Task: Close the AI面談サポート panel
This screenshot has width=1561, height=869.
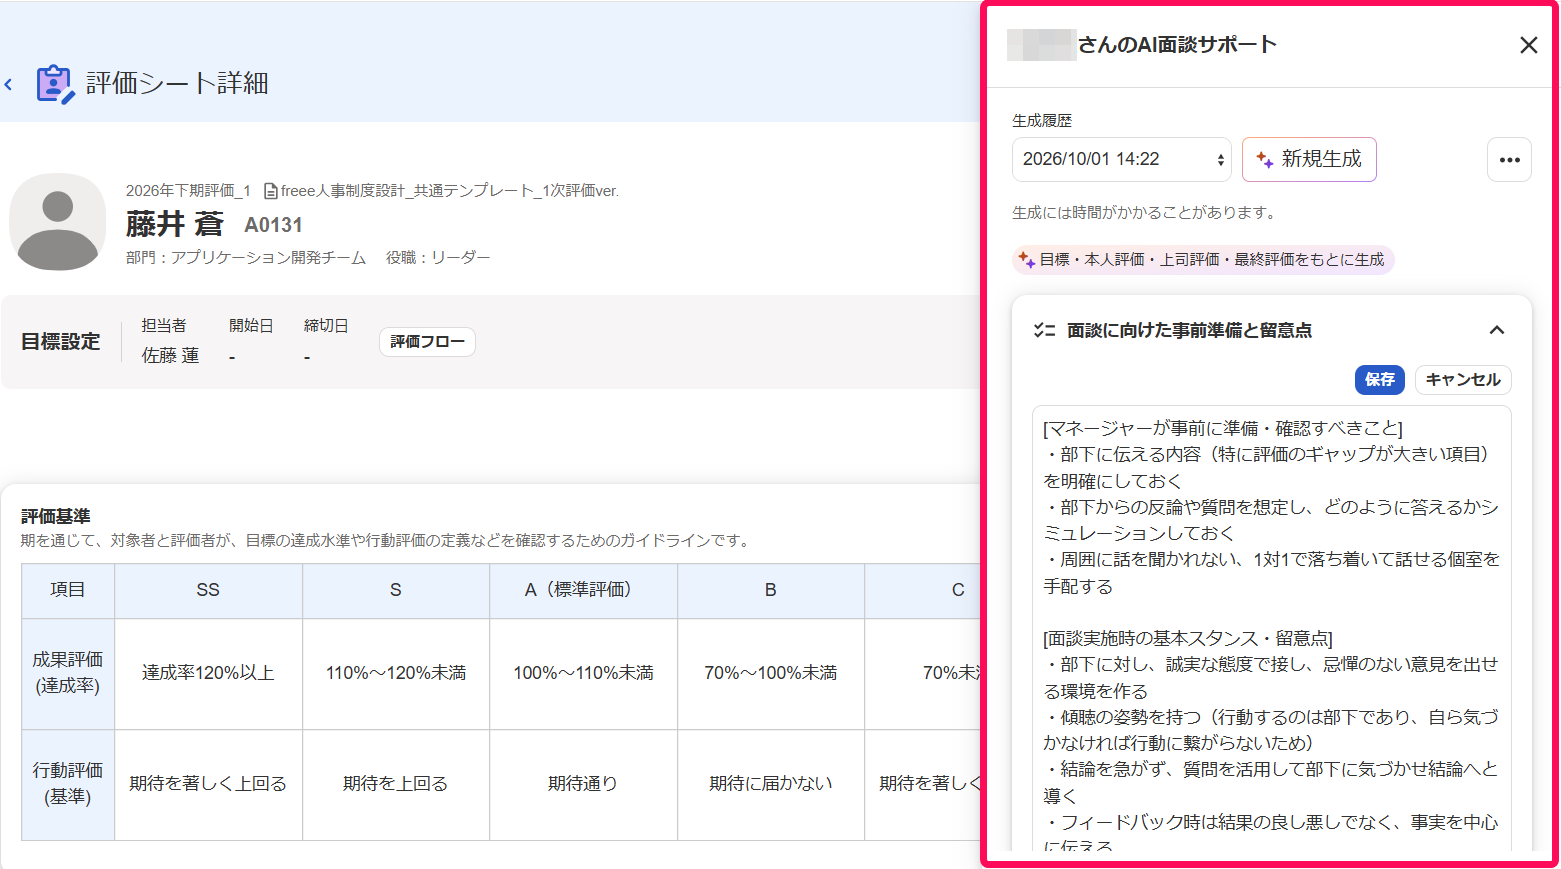Action: 1528,45
